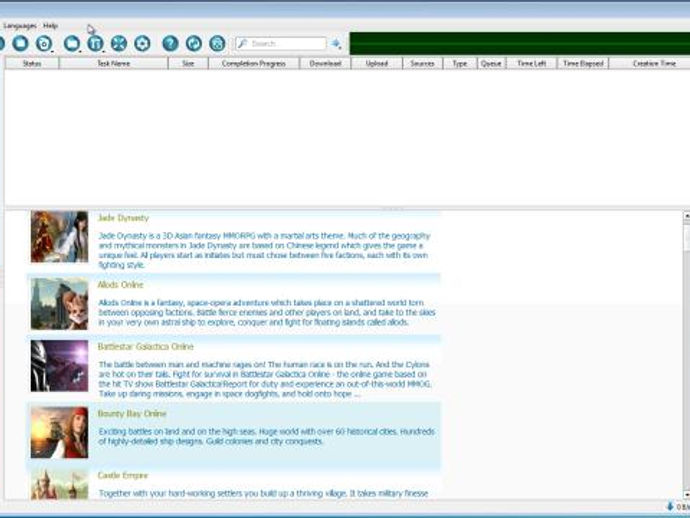Click the circular arrows refresh icon
This screenshot has height=518, width=690.
point(194,43)
